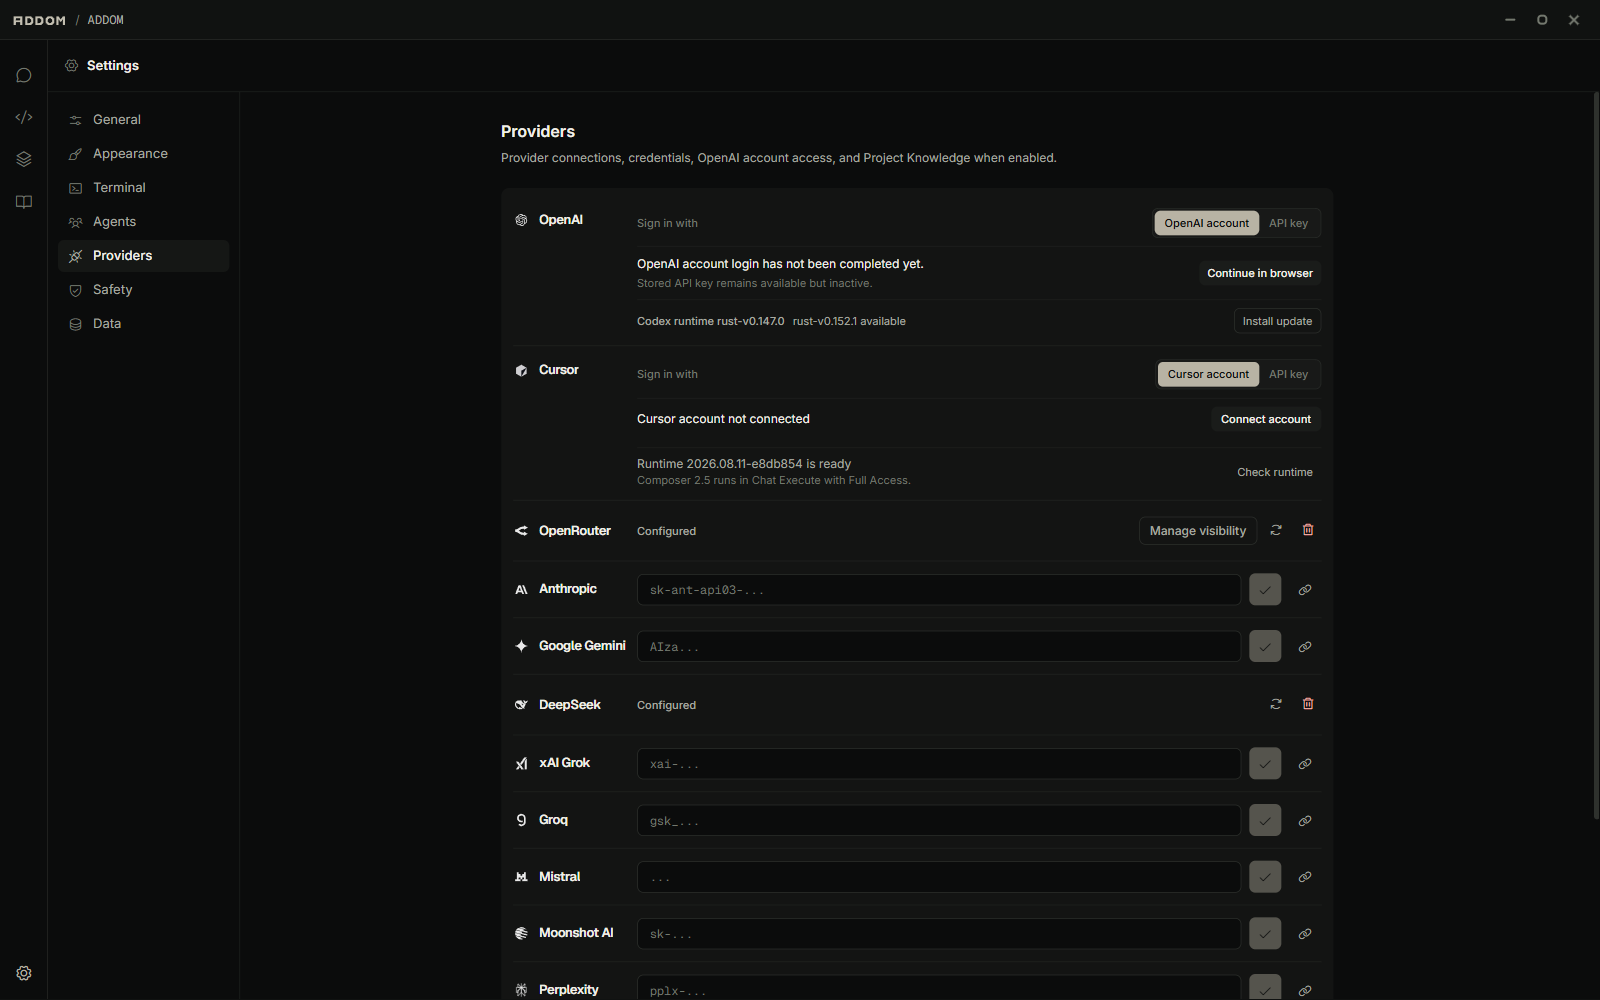
Task: Select Cursor account sign-in option
Action: click(x=1208, y=374)
